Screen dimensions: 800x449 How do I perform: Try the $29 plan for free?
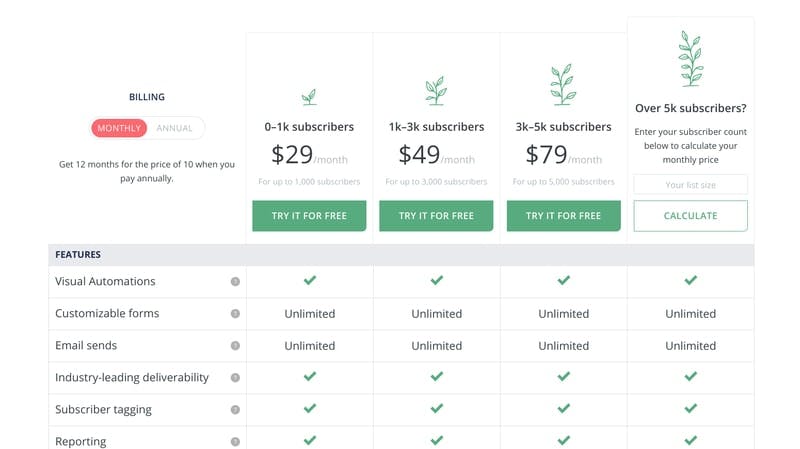[309, 216]
